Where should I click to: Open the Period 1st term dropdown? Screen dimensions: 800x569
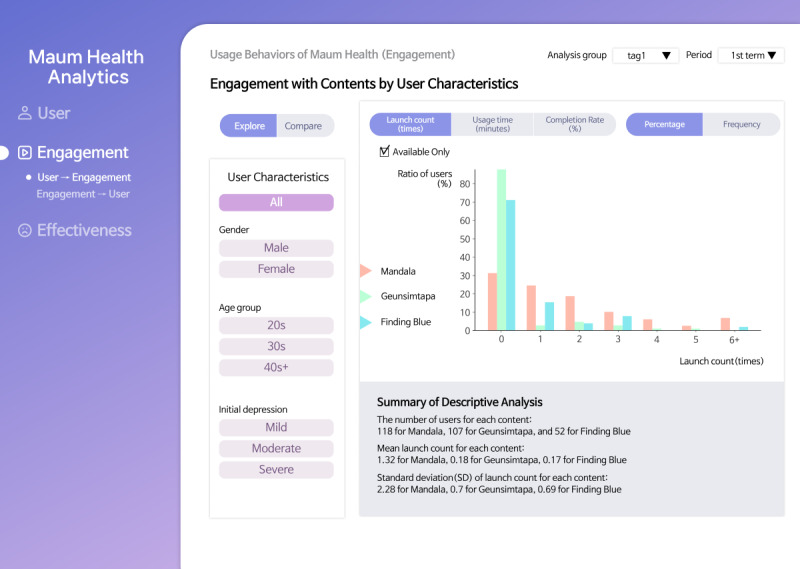coord(751,55)
